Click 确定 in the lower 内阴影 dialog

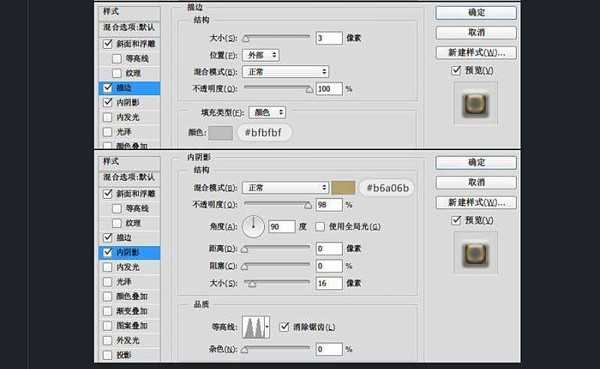tap(476, 163)
